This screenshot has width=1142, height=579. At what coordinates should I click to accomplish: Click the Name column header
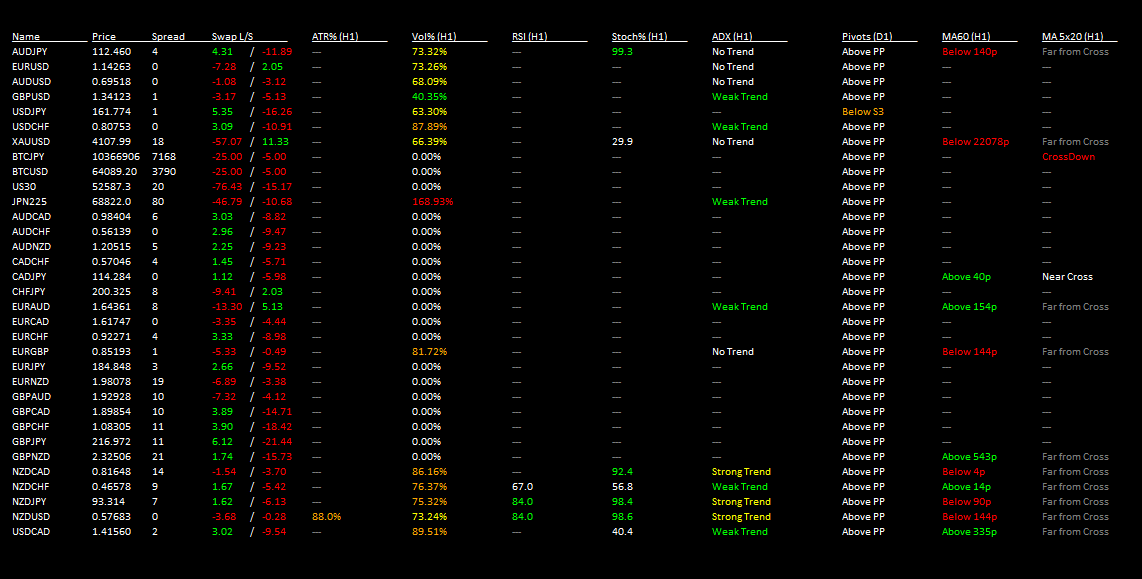coord(25,36)
